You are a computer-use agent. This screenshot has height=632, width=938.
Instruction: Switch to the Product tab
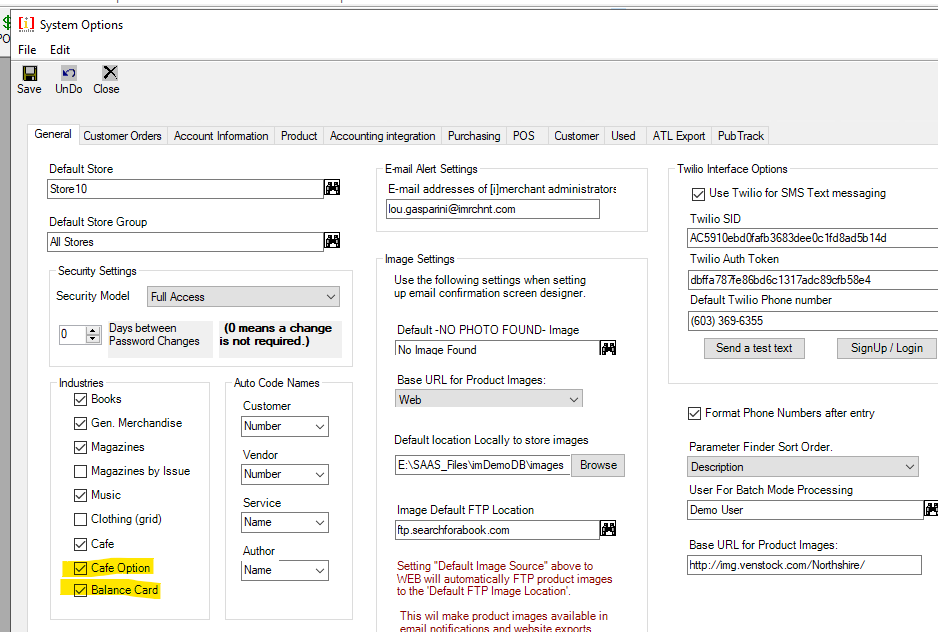pyautogui.click(x=299, y=136)
